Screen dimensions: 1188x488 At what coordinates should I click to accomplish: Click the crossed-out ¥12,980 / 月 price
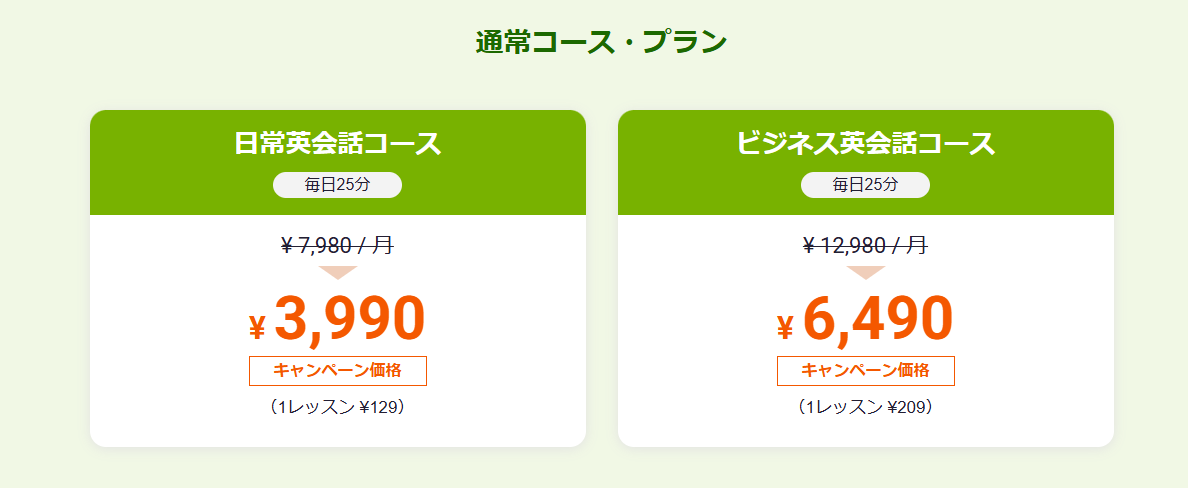(x=865, y=245)
